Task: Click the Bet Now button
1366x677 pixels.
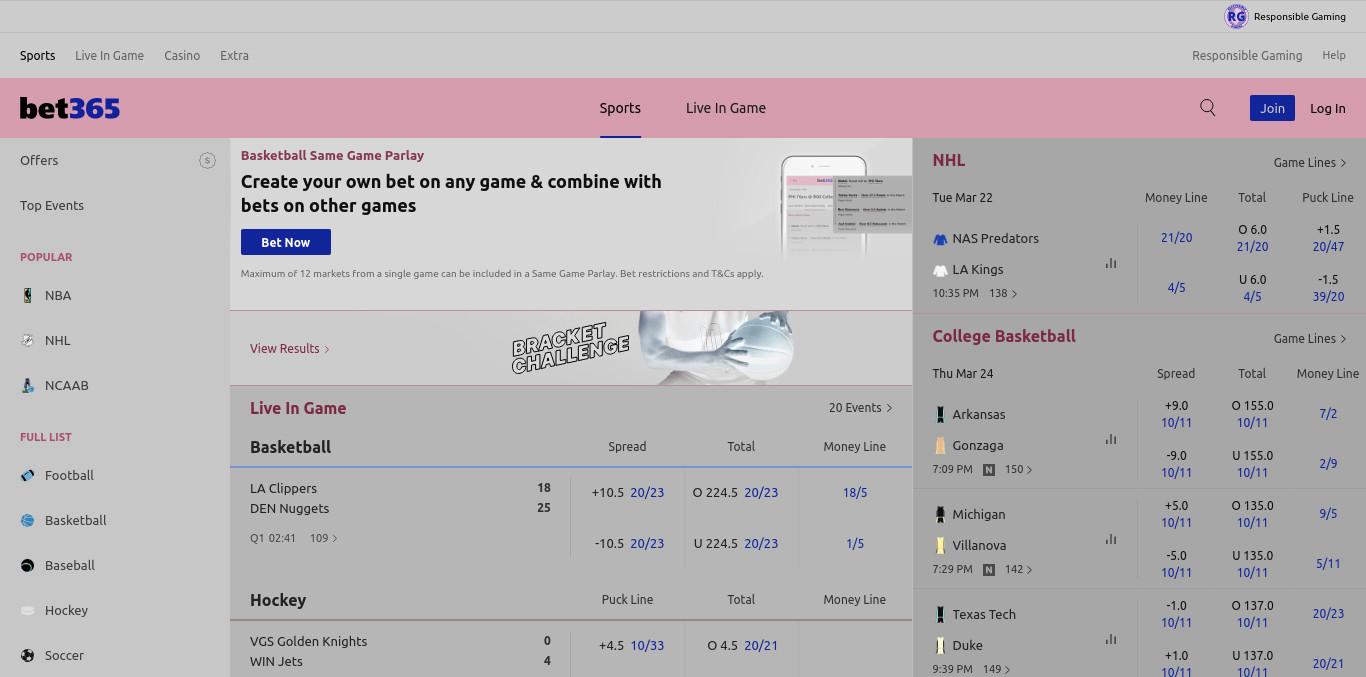Action: click(286, 242)
